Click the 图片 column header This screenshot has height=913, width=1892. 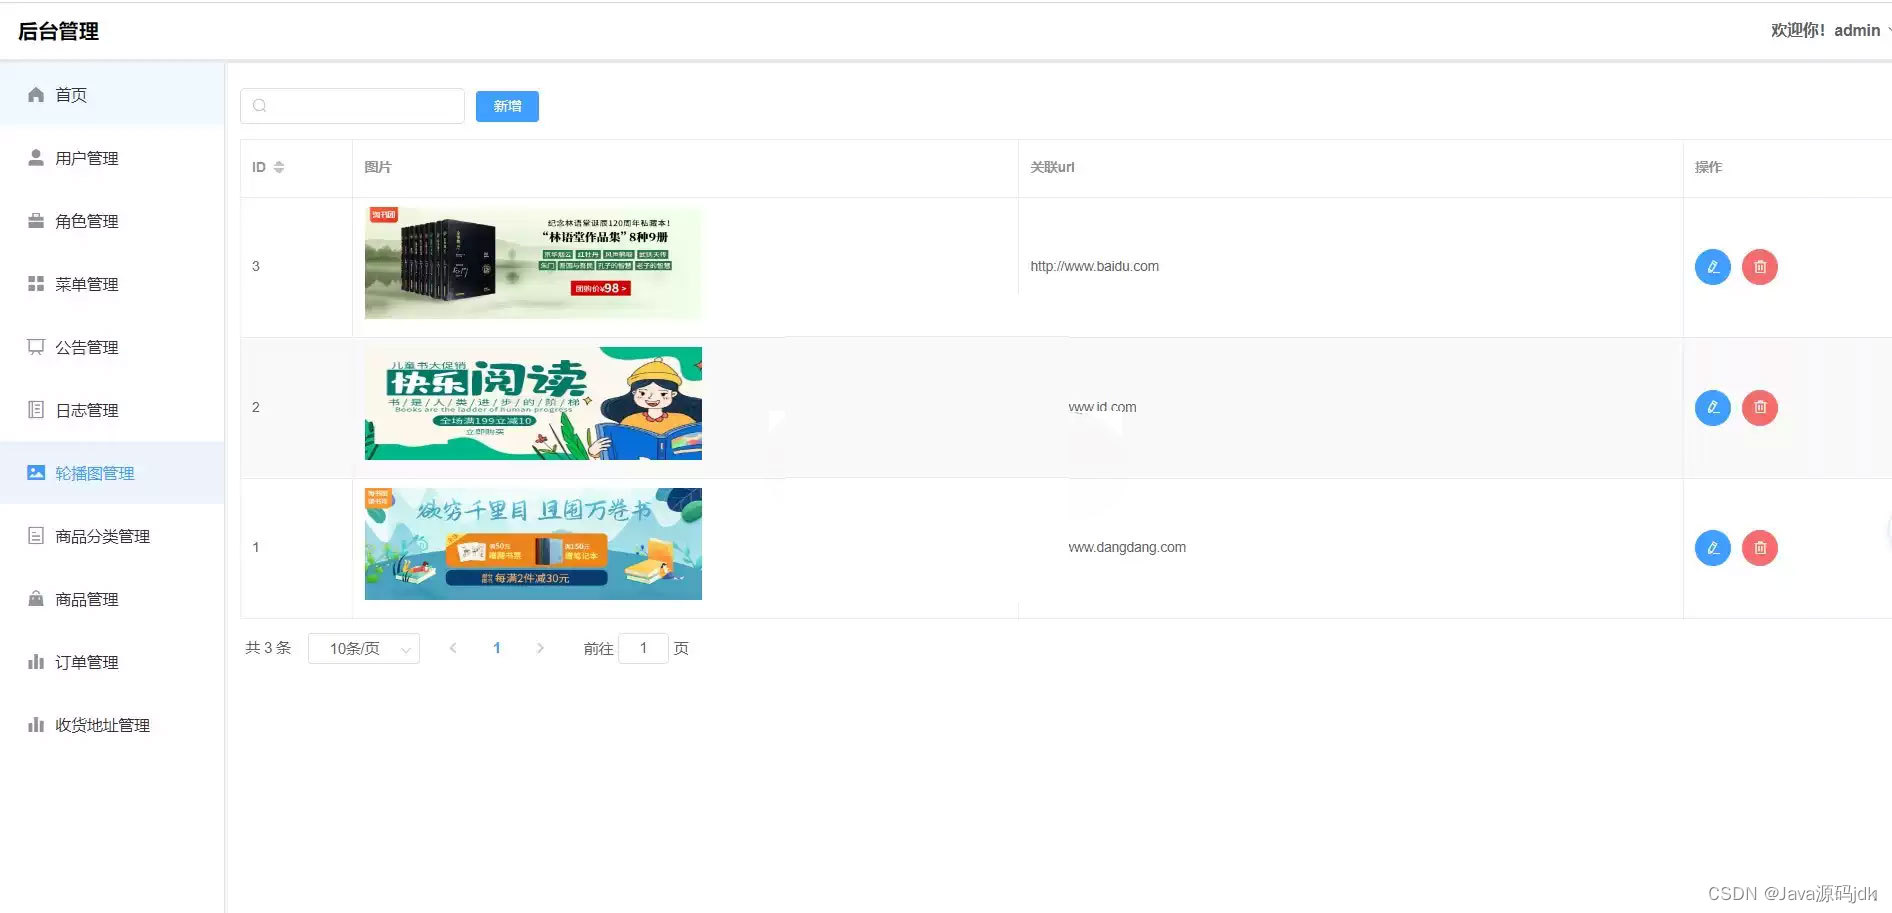point(378,167)
